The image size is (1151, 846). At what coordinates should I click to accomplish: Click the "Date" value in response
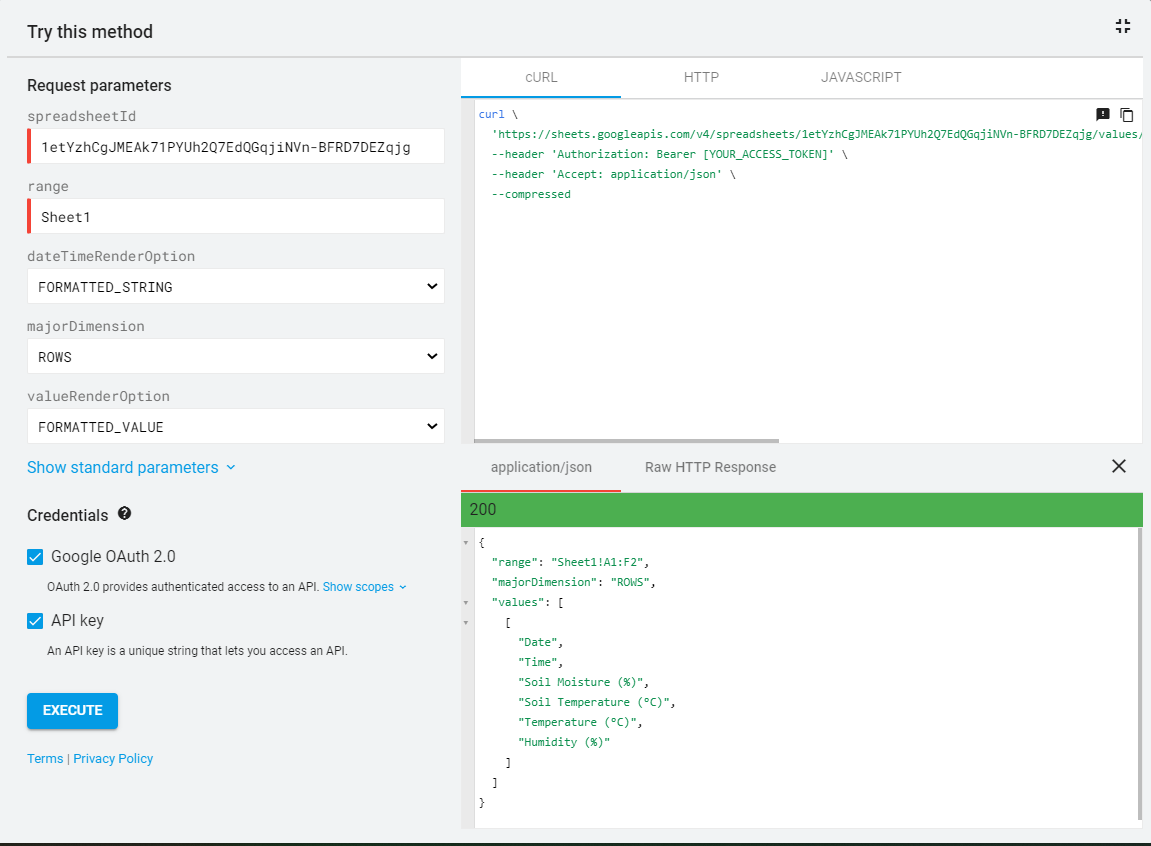click(537, 643)
